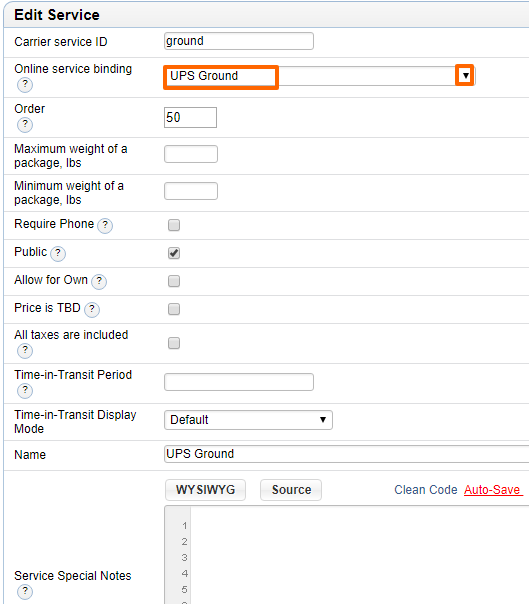Click Price is TBD help icon

pyautogui.click(x=92, y=309)
